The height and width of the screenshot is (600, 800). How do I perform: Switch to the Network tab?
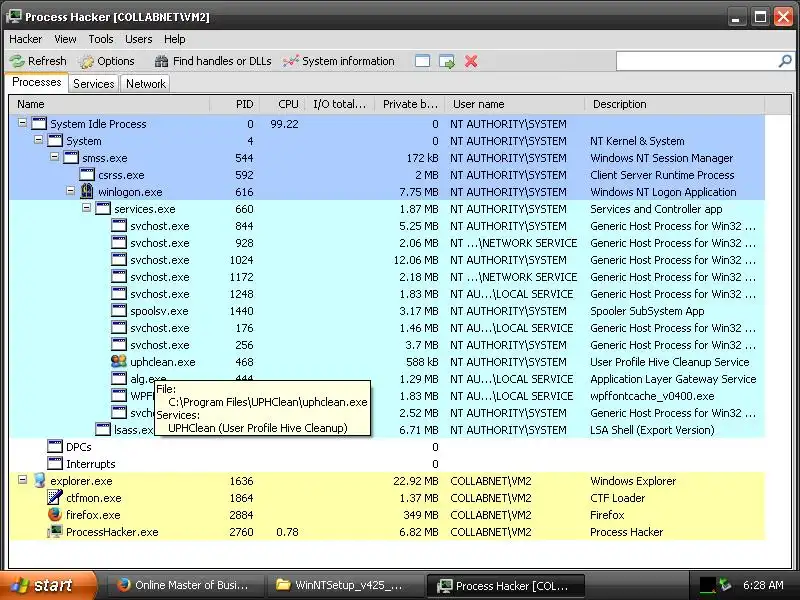pyautogui.click(x=146, y=84)
